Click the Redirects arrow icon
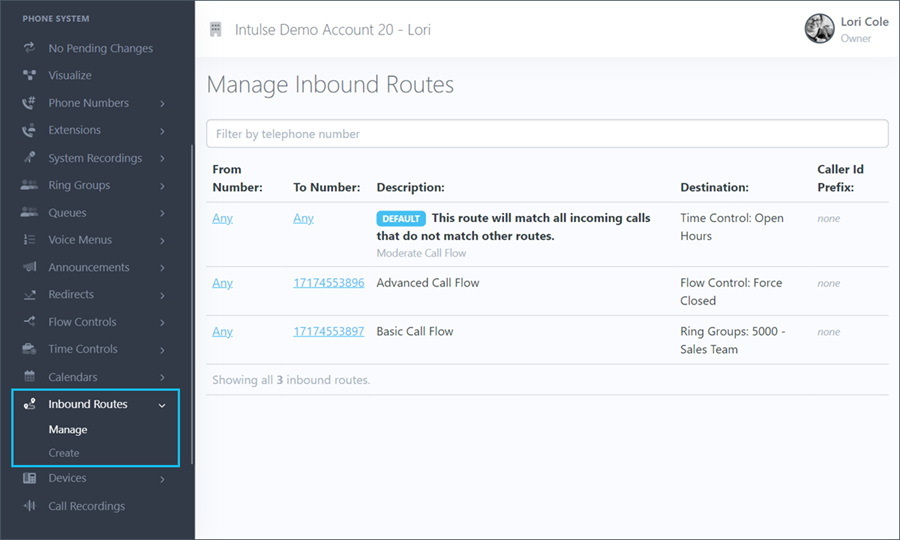Viewport: 900px width, 540px height. 29,294
